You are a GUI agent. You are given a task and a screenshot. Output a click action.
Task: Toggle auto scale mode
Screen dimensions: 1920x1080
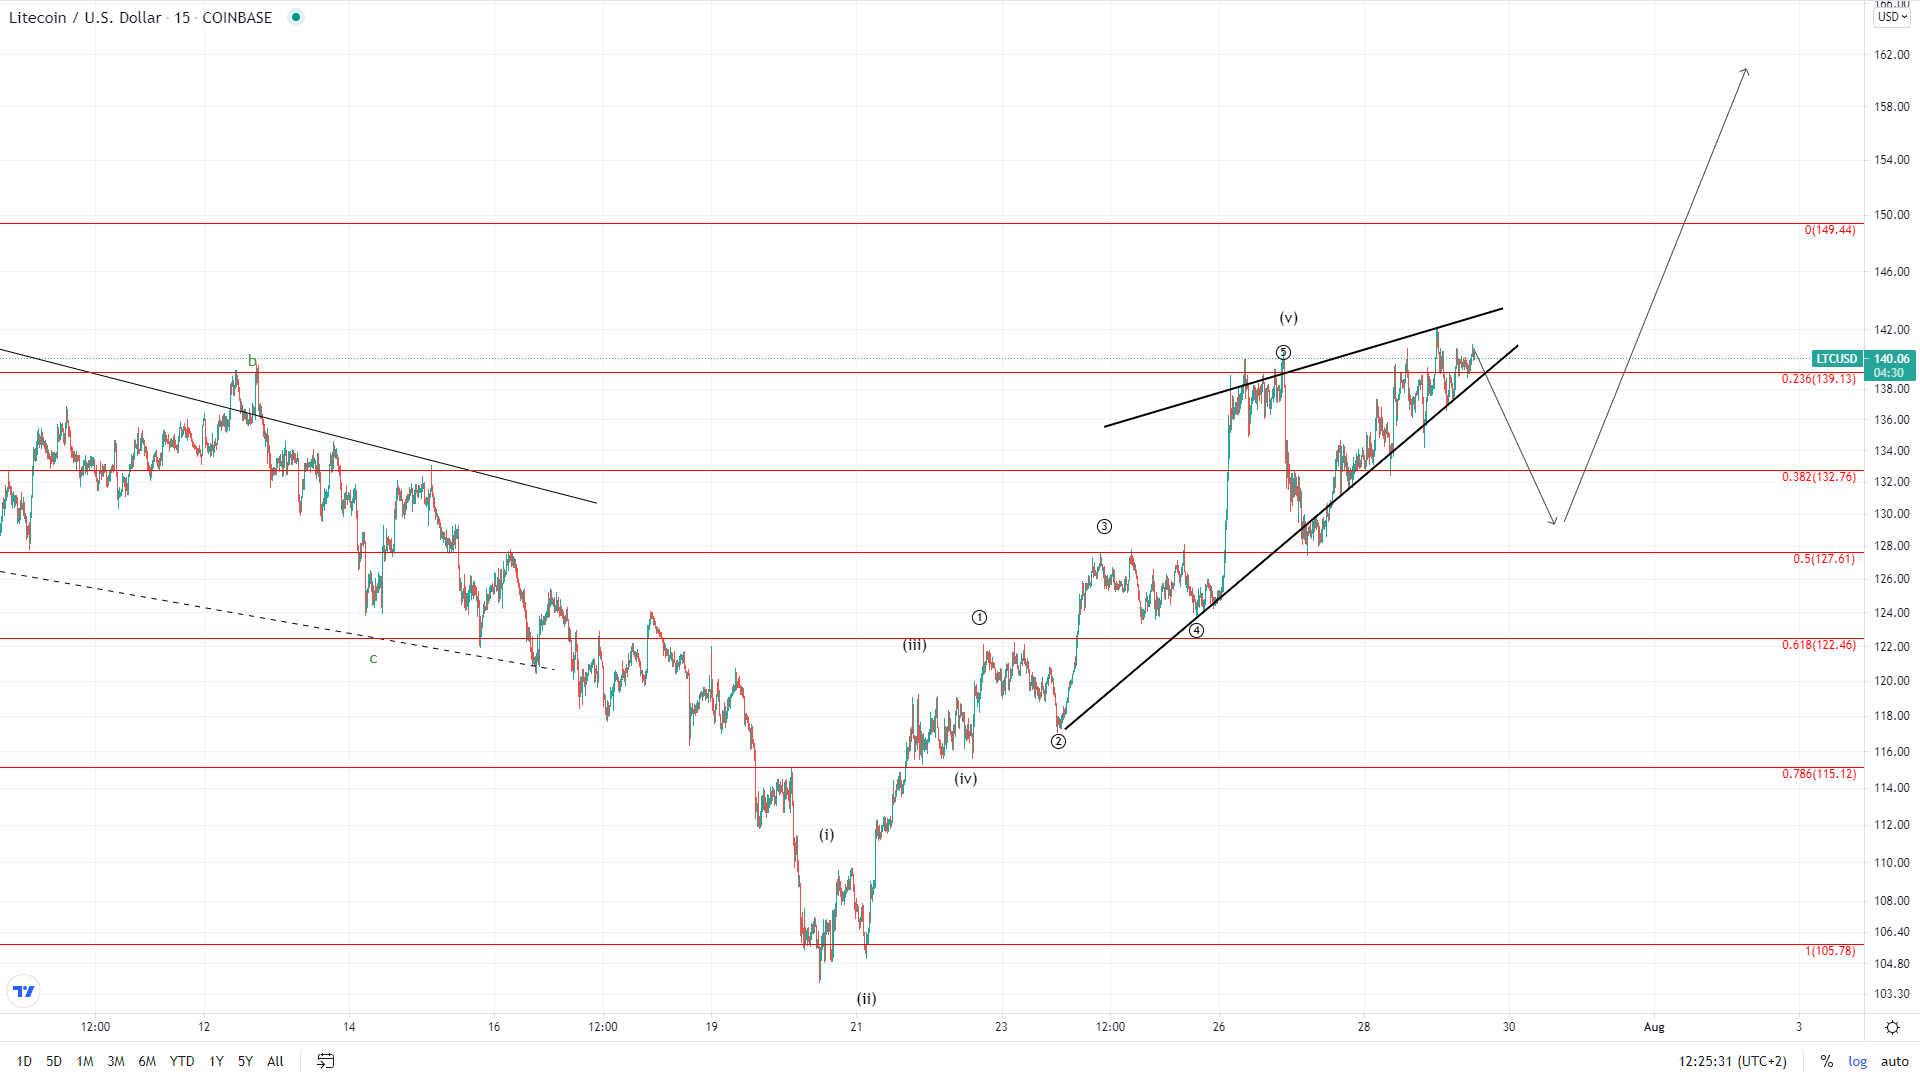(1894, 1061)
